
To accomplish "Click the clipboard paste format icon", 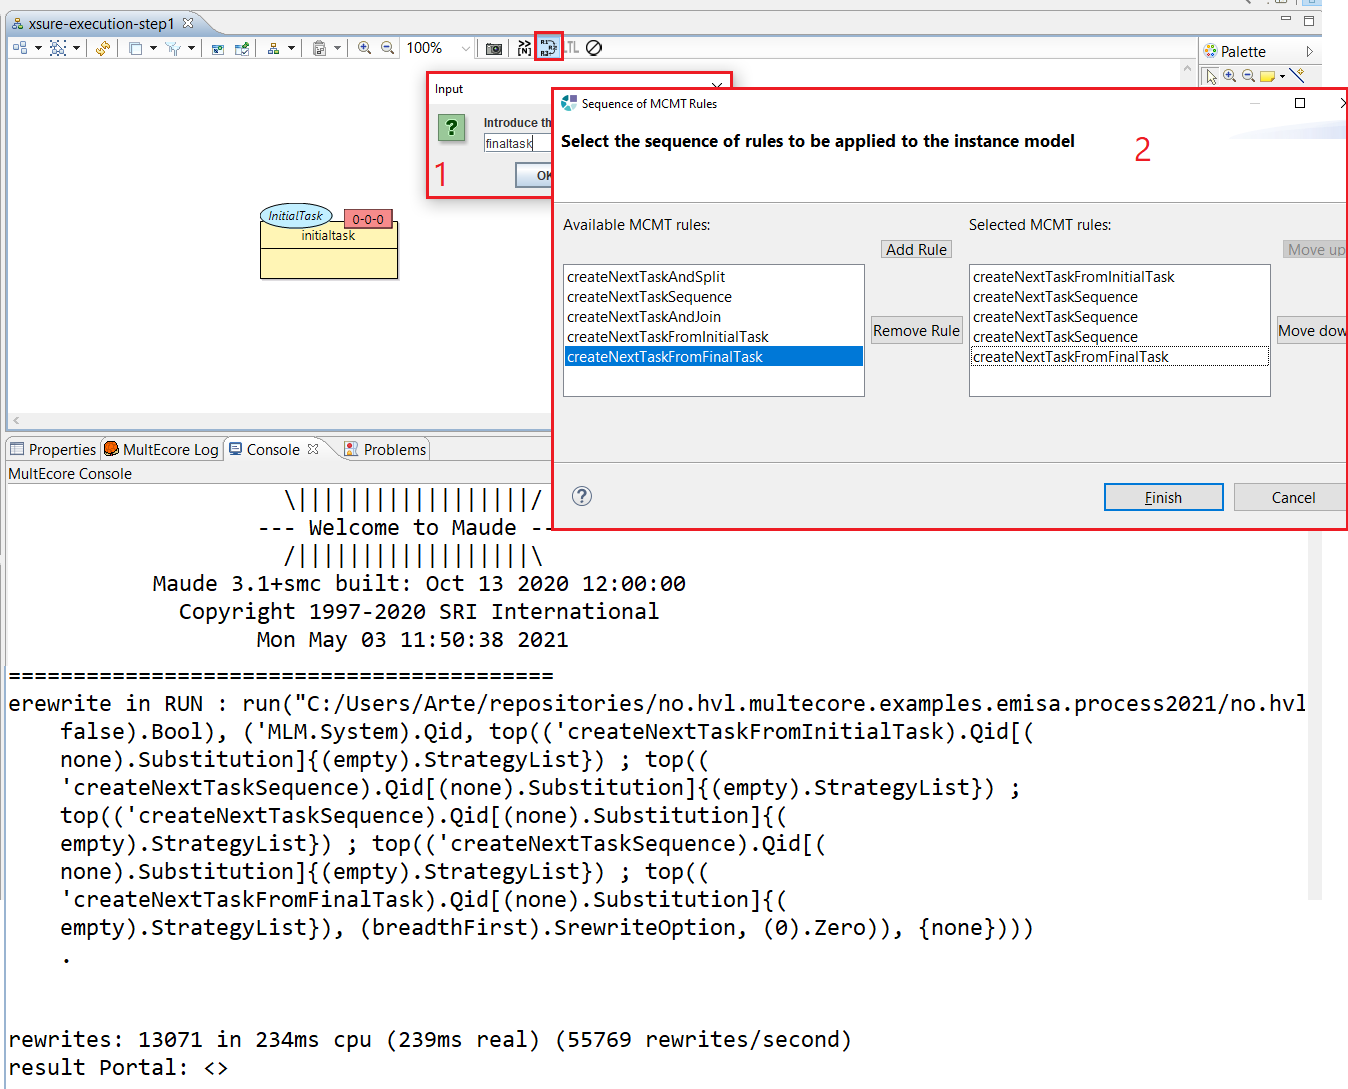I will point(319,48).
